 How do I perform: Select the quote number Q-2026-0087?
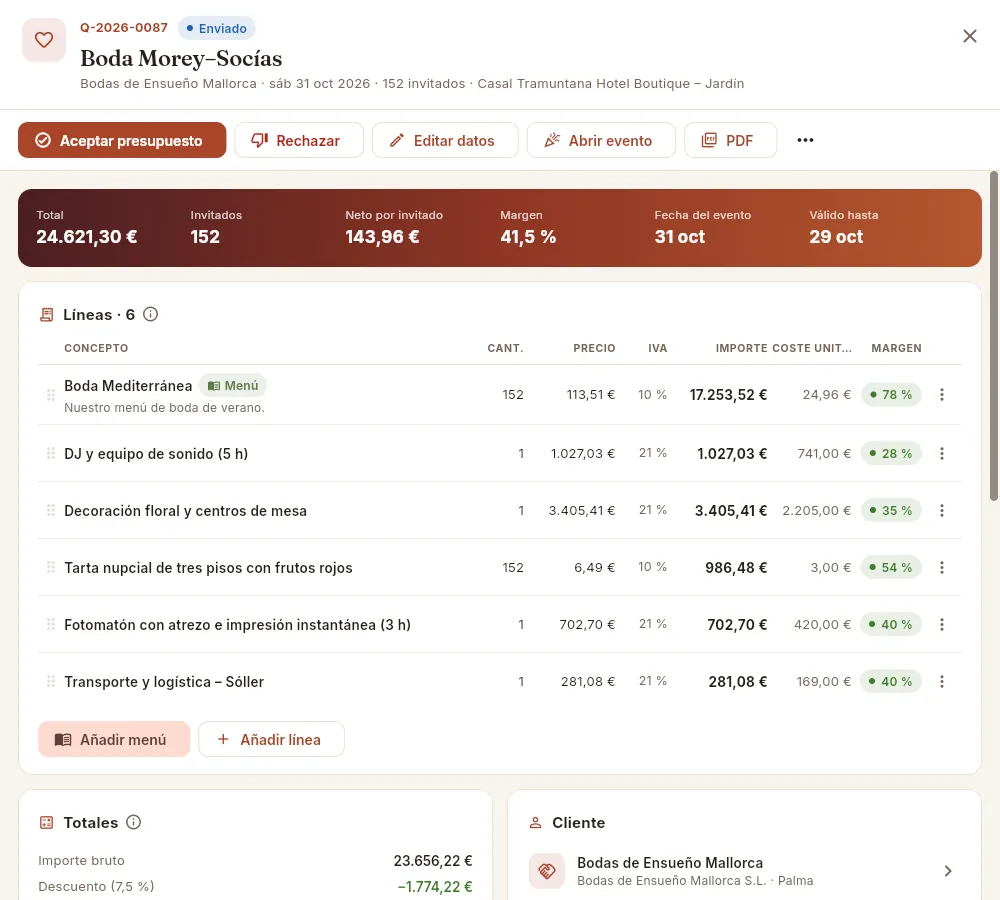point(124,28)
